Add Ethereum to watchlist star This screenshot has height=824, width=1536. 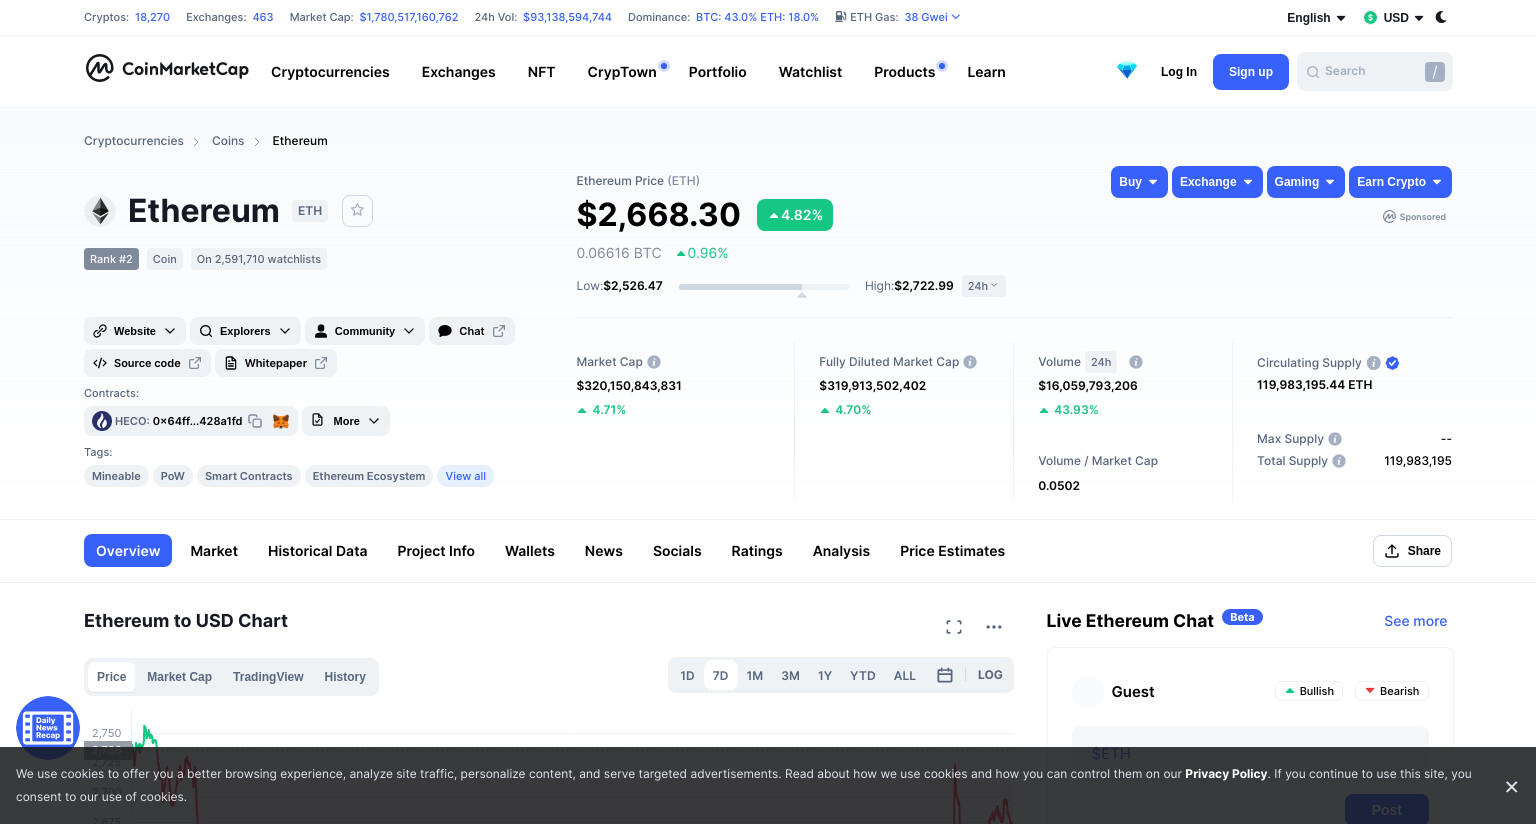pyautogui.click(x=357, y=211)
